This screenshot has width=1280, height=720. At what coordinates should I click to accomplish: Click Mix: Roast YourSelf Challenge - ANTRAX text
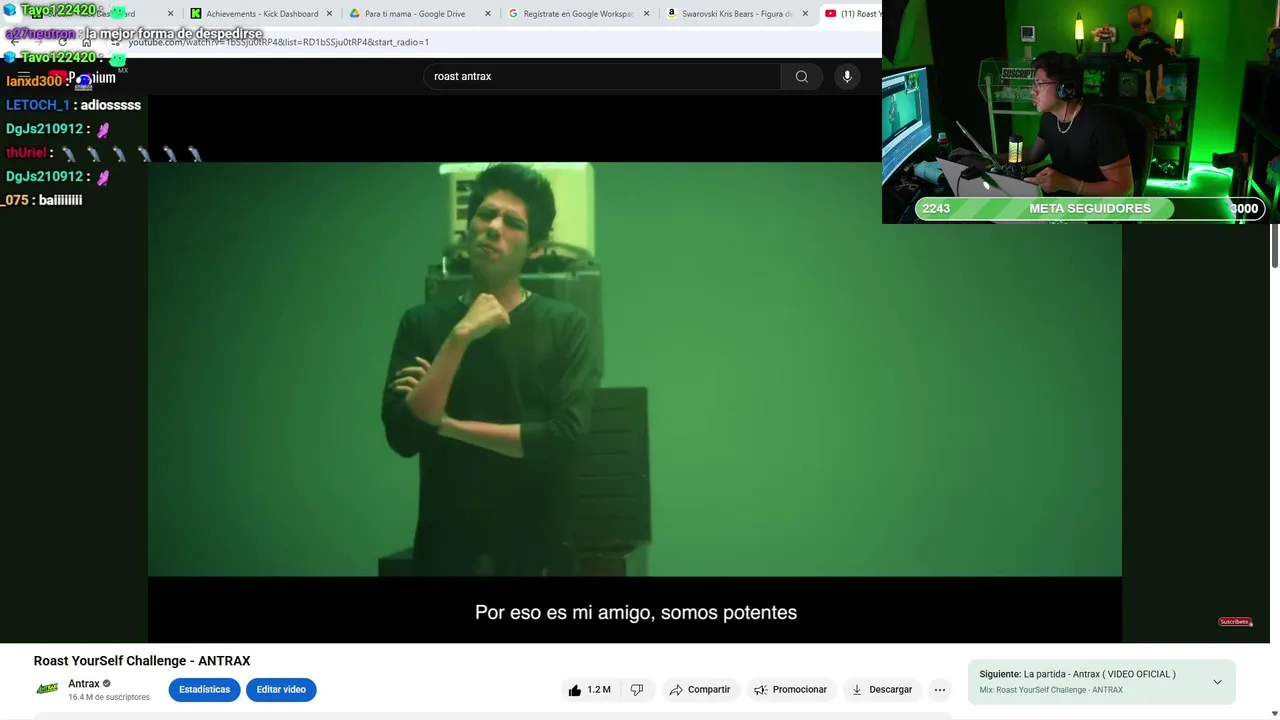[x=1051, y=690]
